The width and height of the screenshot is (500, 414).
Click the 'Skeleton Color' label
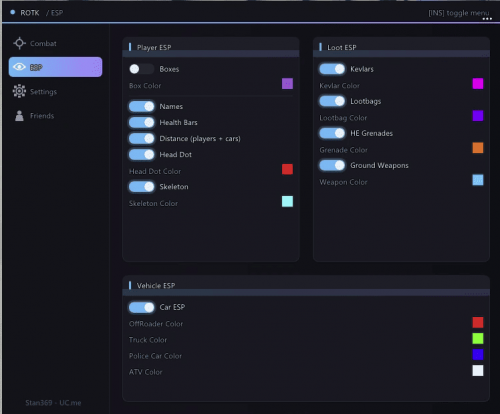tap(153, 203)
